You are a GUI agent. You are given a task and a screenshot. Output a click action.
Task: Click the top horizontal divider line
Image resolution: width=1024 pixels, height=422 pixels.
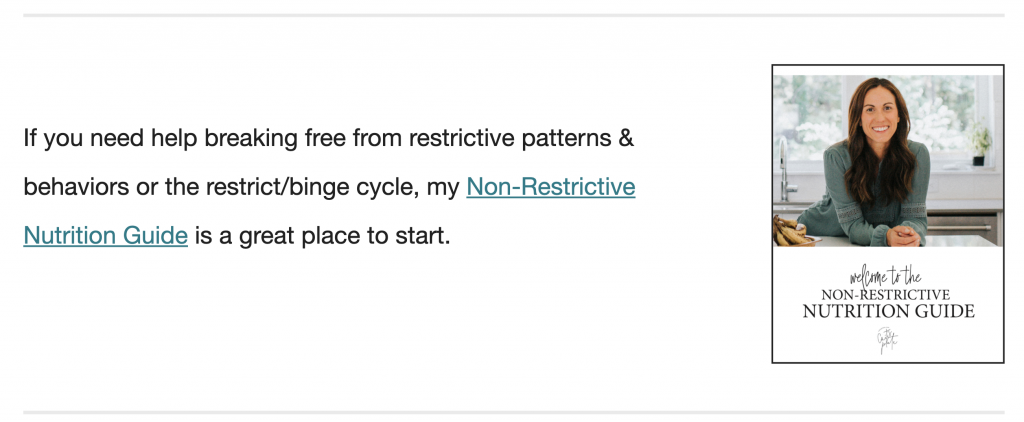(x=514, y=15)
